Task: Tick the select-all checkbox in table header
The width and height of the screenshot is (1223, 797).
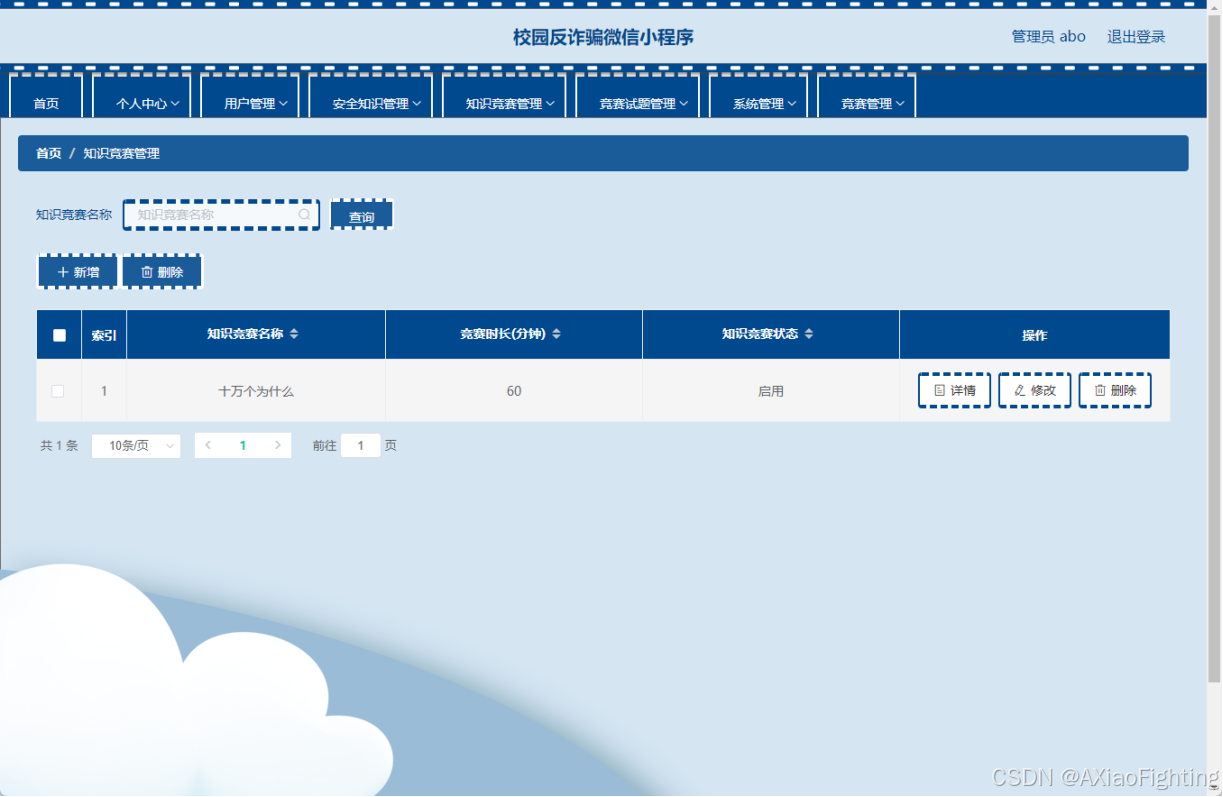Action: [59, 335]
